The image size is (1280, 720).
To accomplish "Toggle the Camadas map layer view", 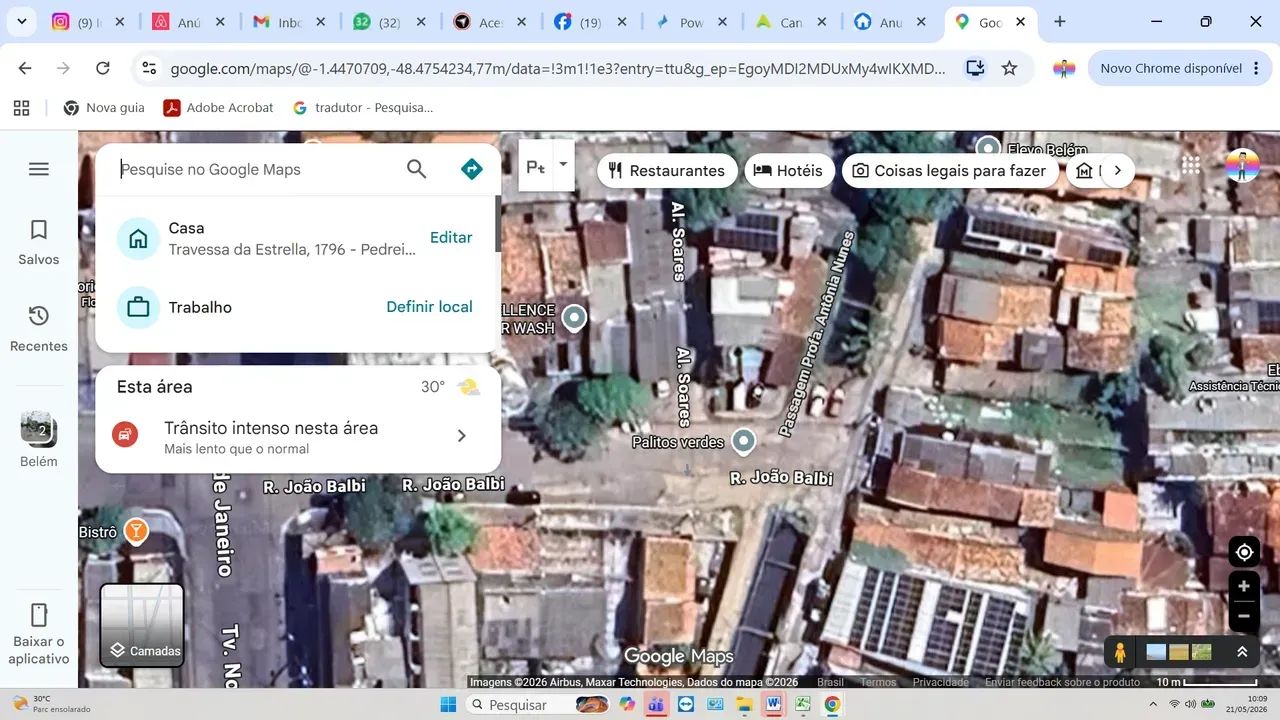I will pyautogui.click(x=142, y=625).
